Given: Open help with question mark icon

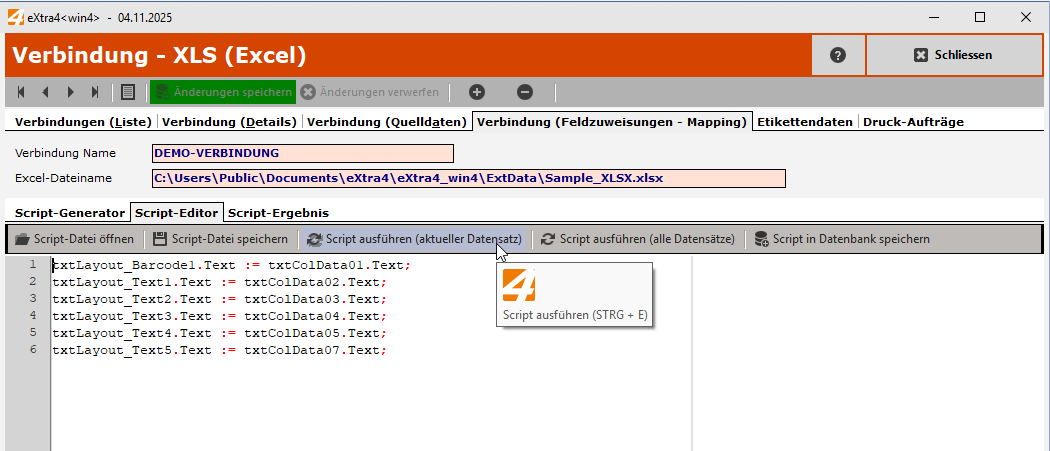Looking at the screenshot, I should pos(838,55).
